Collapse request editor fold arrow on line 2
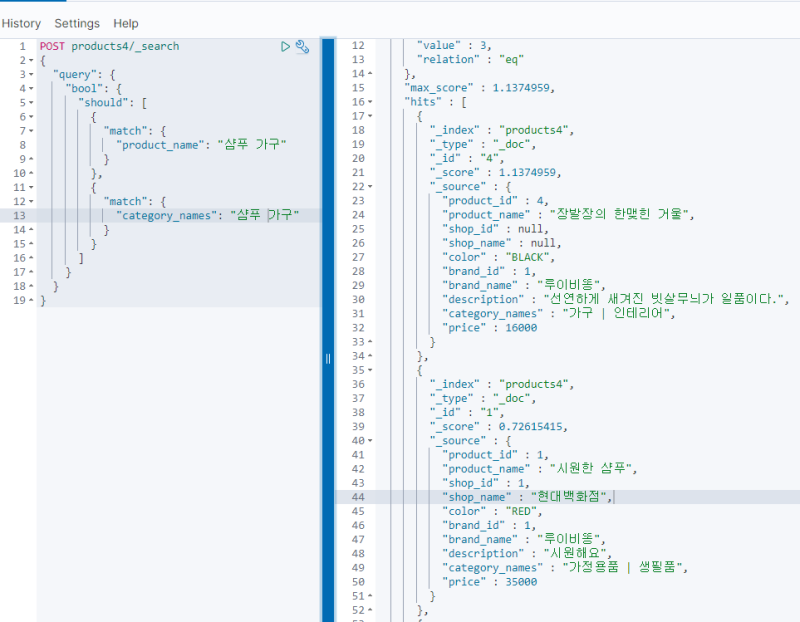Screen dimensions: 800x622 coord(31,61)
